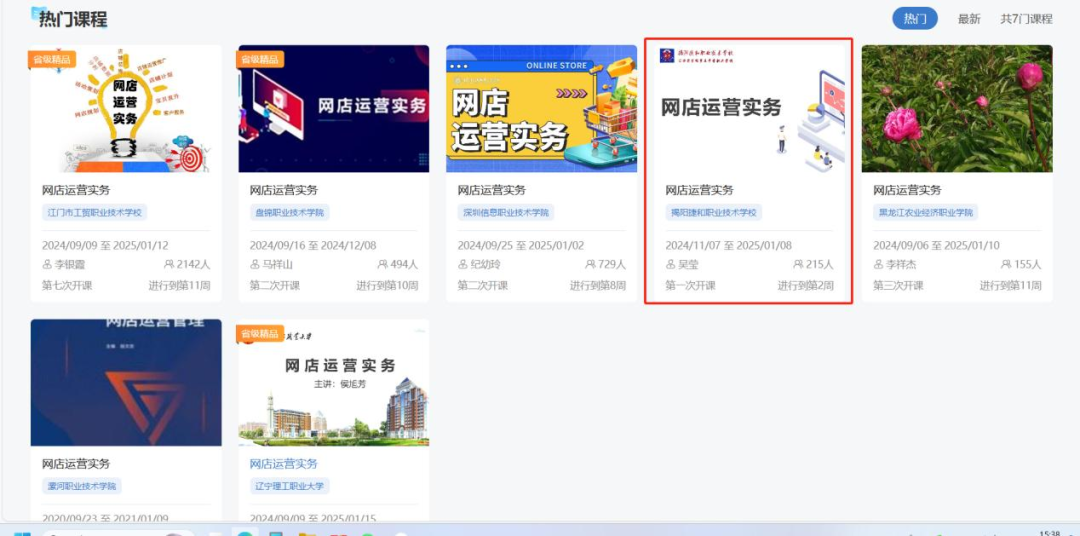Click the 215人 enrollment count

click(820, 265)
